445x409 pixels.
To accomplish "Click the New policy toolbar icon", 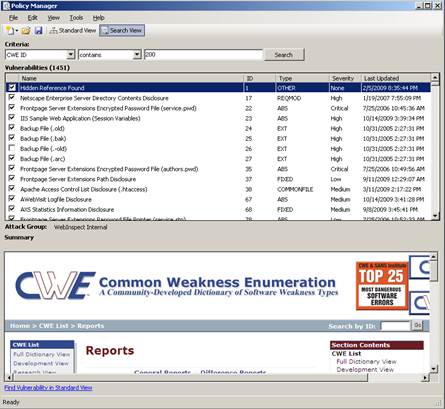I will click(x=10, y=30).
